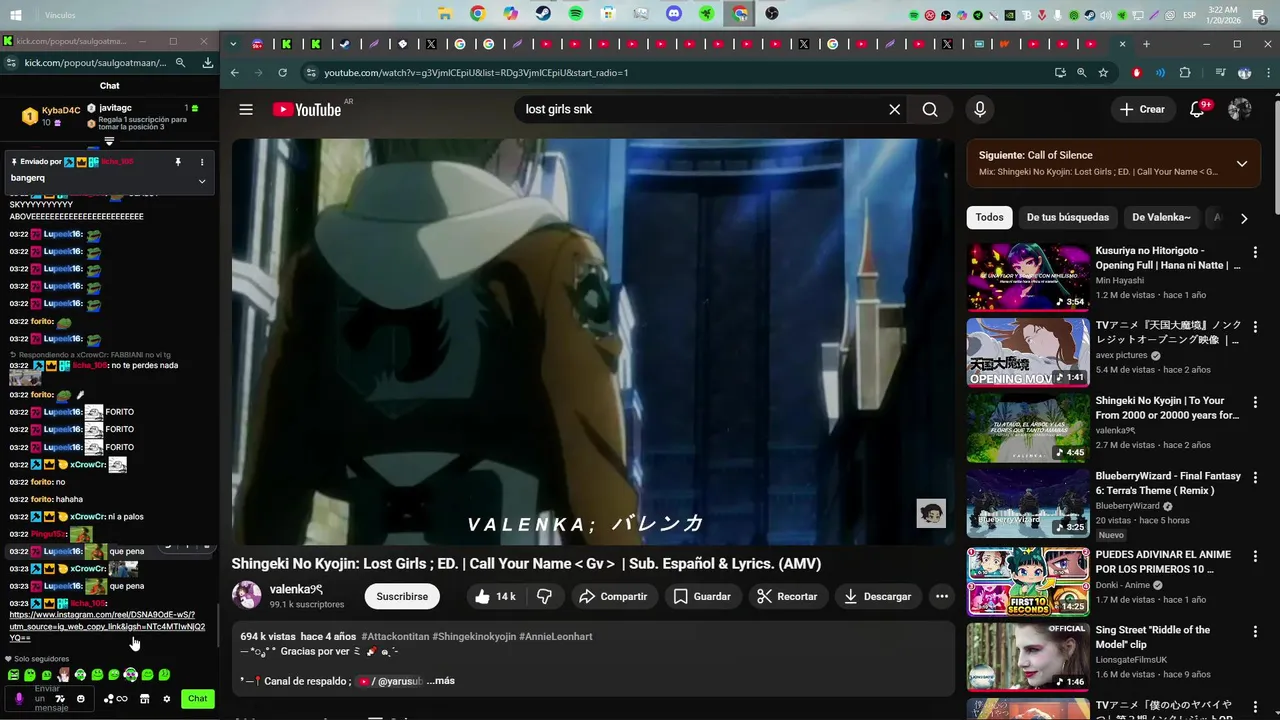
Task: Open options for 'To Your From 2000' video
Action: coord(1255,402)
